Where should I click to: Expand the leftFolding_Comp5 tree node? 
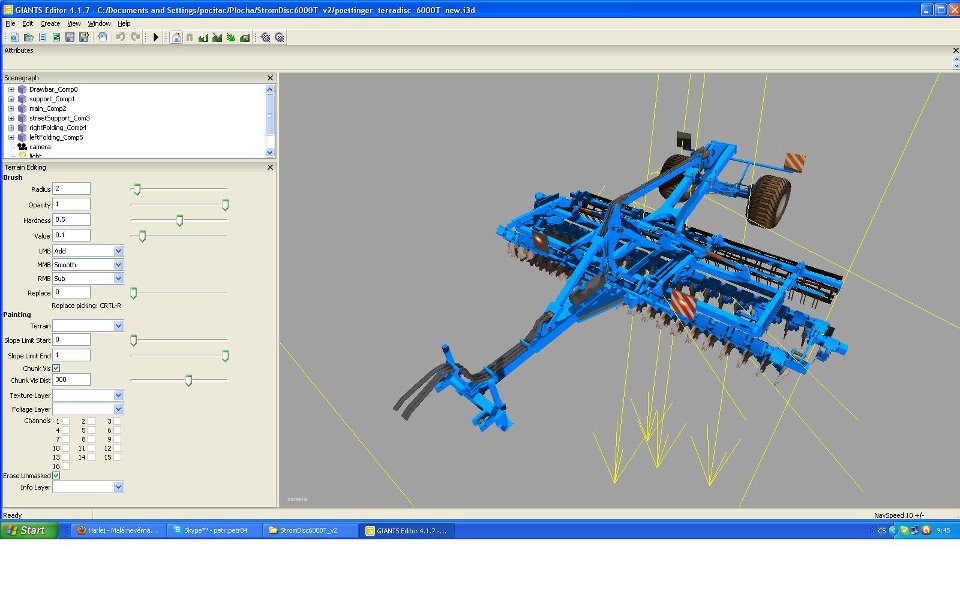pos(11,137)
